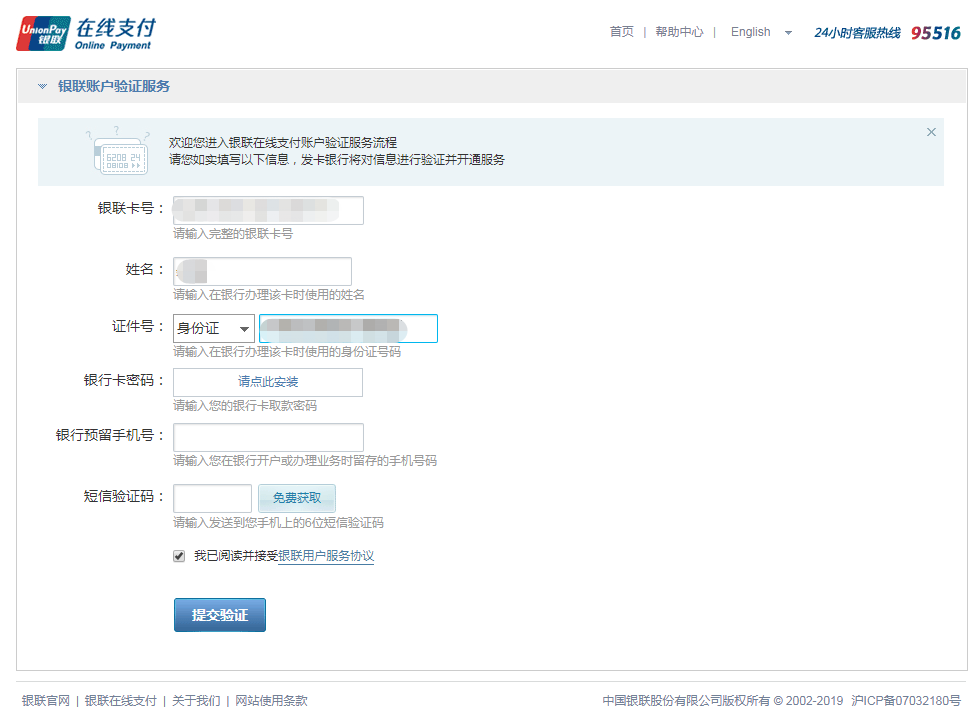Focus the 银联卡号 card number field
The image size is (978, 723).
268,210
